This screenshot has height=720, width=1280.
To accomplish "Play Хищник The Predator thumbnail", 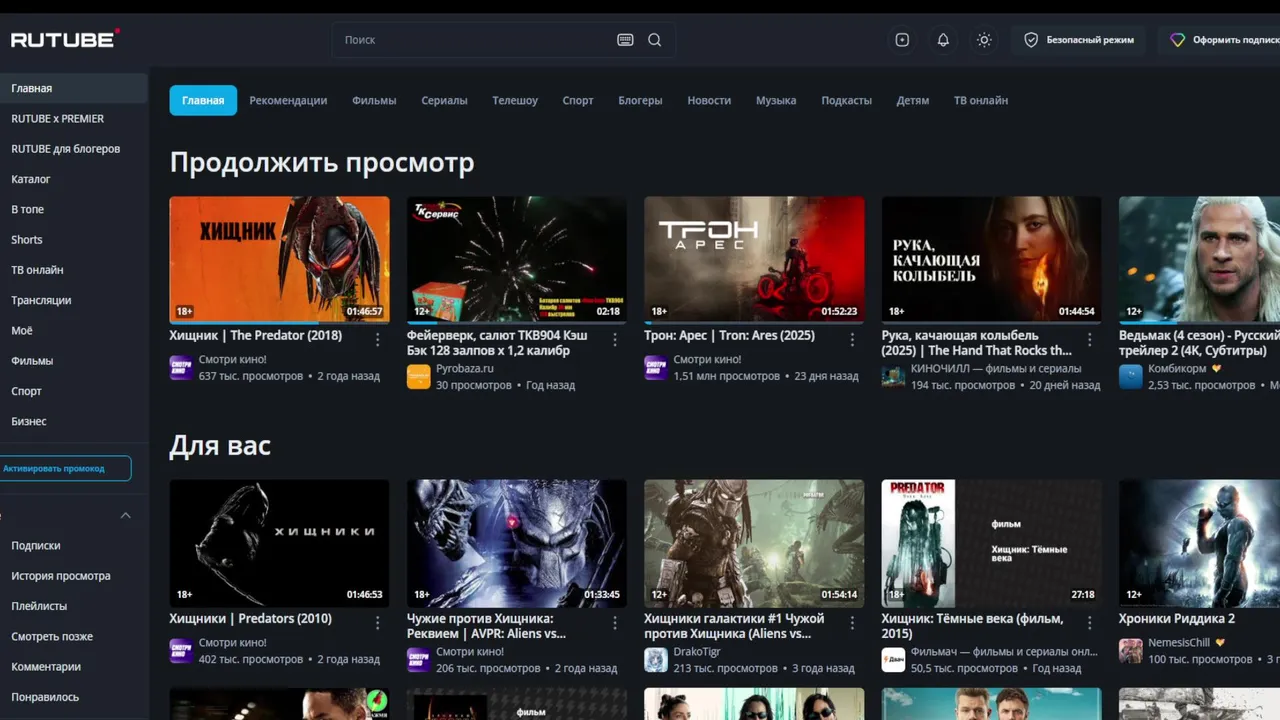I will click(279, 259).
